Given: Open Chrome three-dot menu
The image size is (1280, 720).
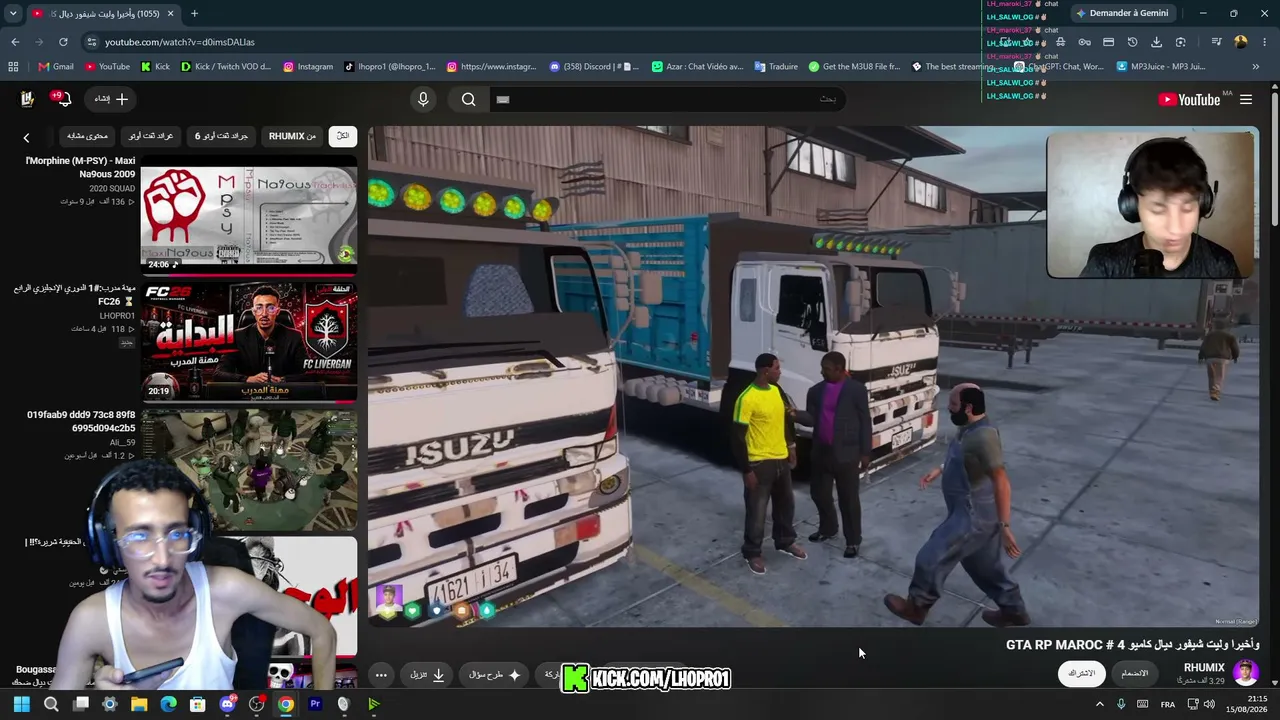Looking at the screenshot, I should 1264,42.
